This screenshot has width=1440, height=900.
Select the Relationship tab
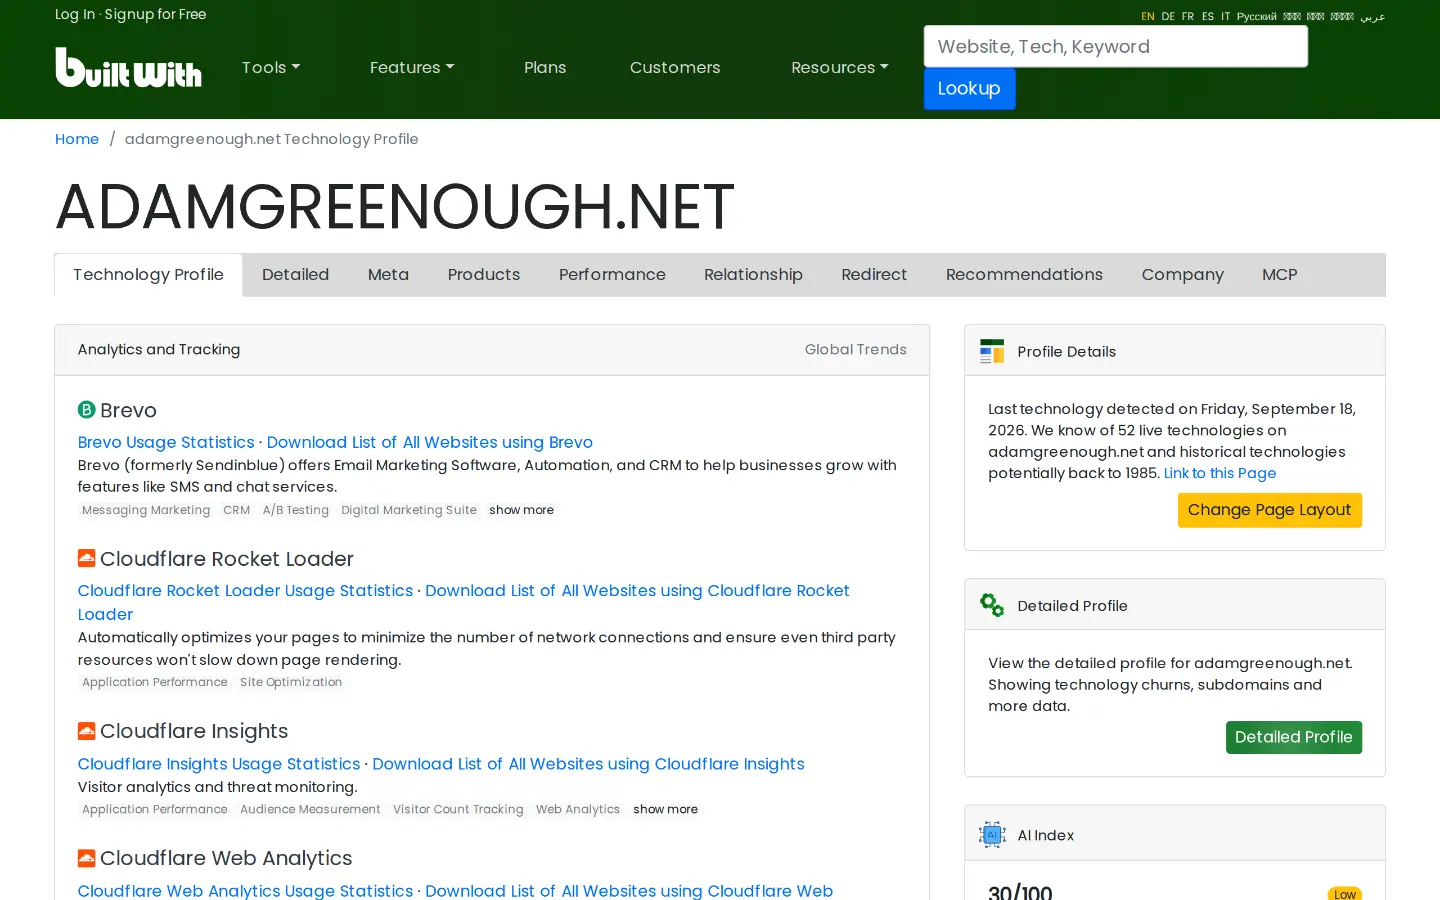(753, 274)
